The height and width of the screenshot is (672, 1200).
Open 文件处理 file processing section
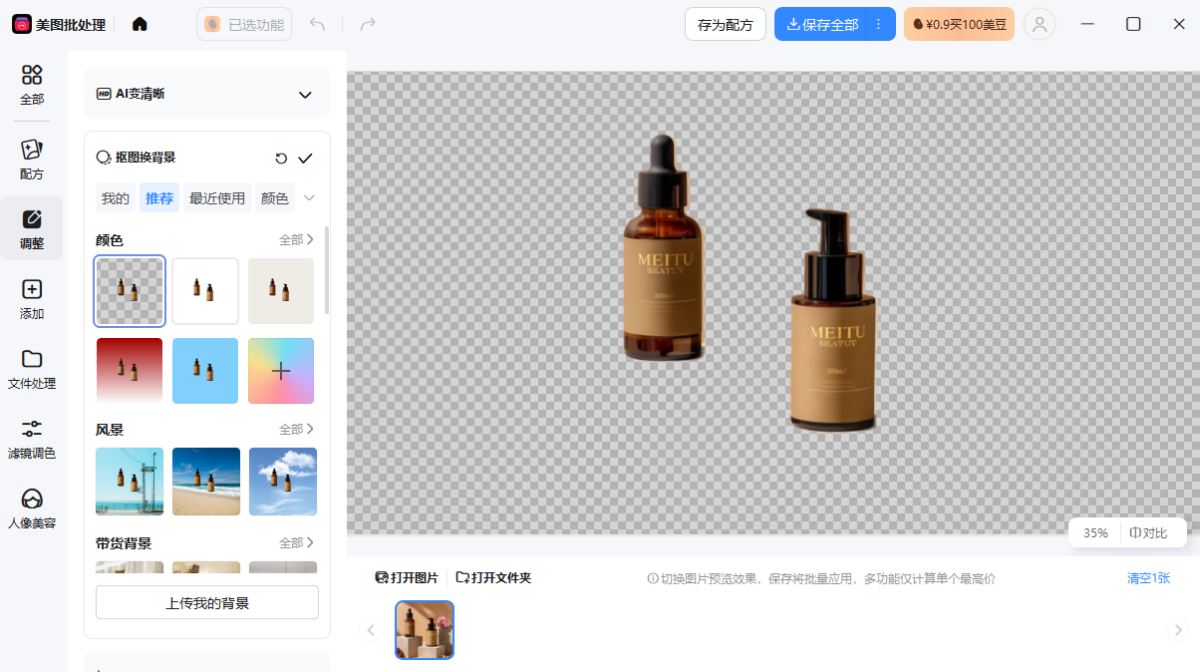tap(32, 368)
